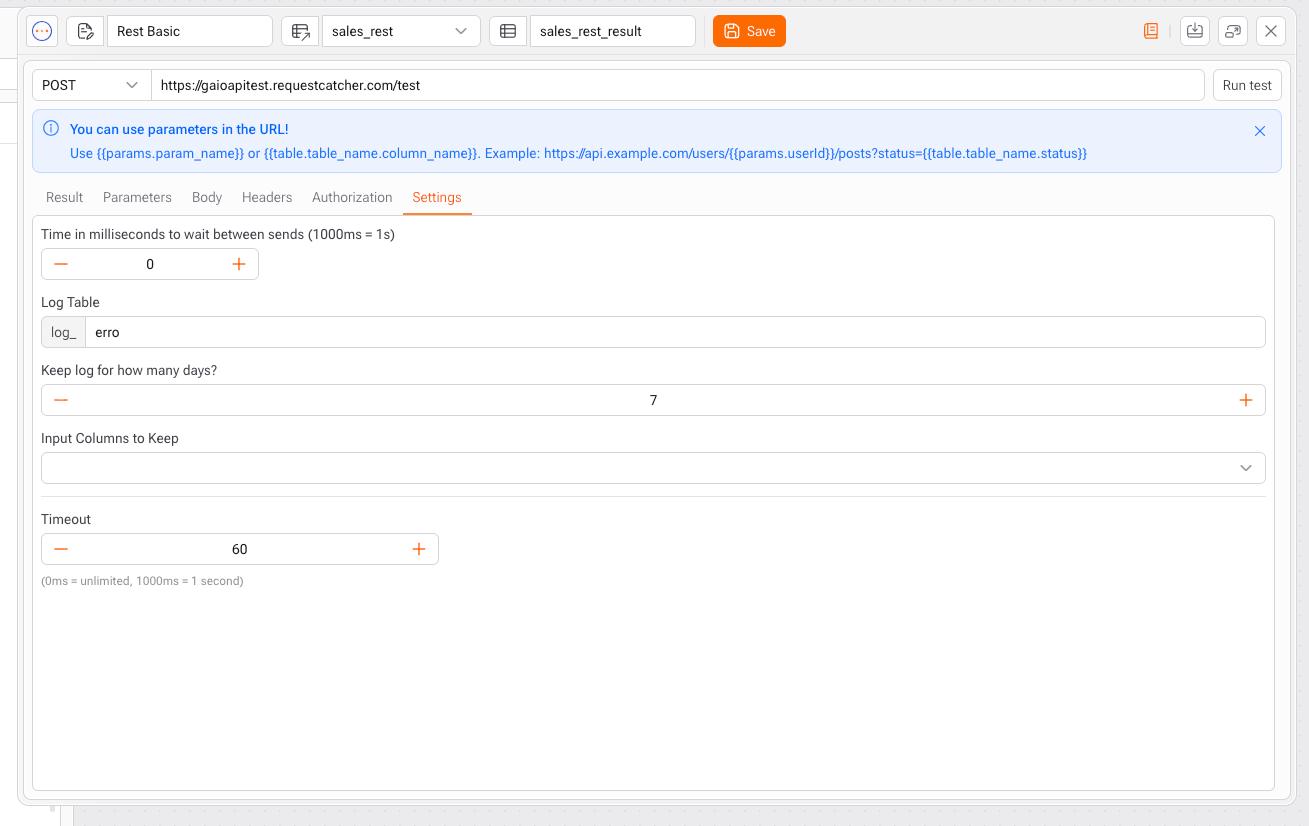Expand the Input Columns to Keep dropdown
1309x826 pixels.
point(653,468)
